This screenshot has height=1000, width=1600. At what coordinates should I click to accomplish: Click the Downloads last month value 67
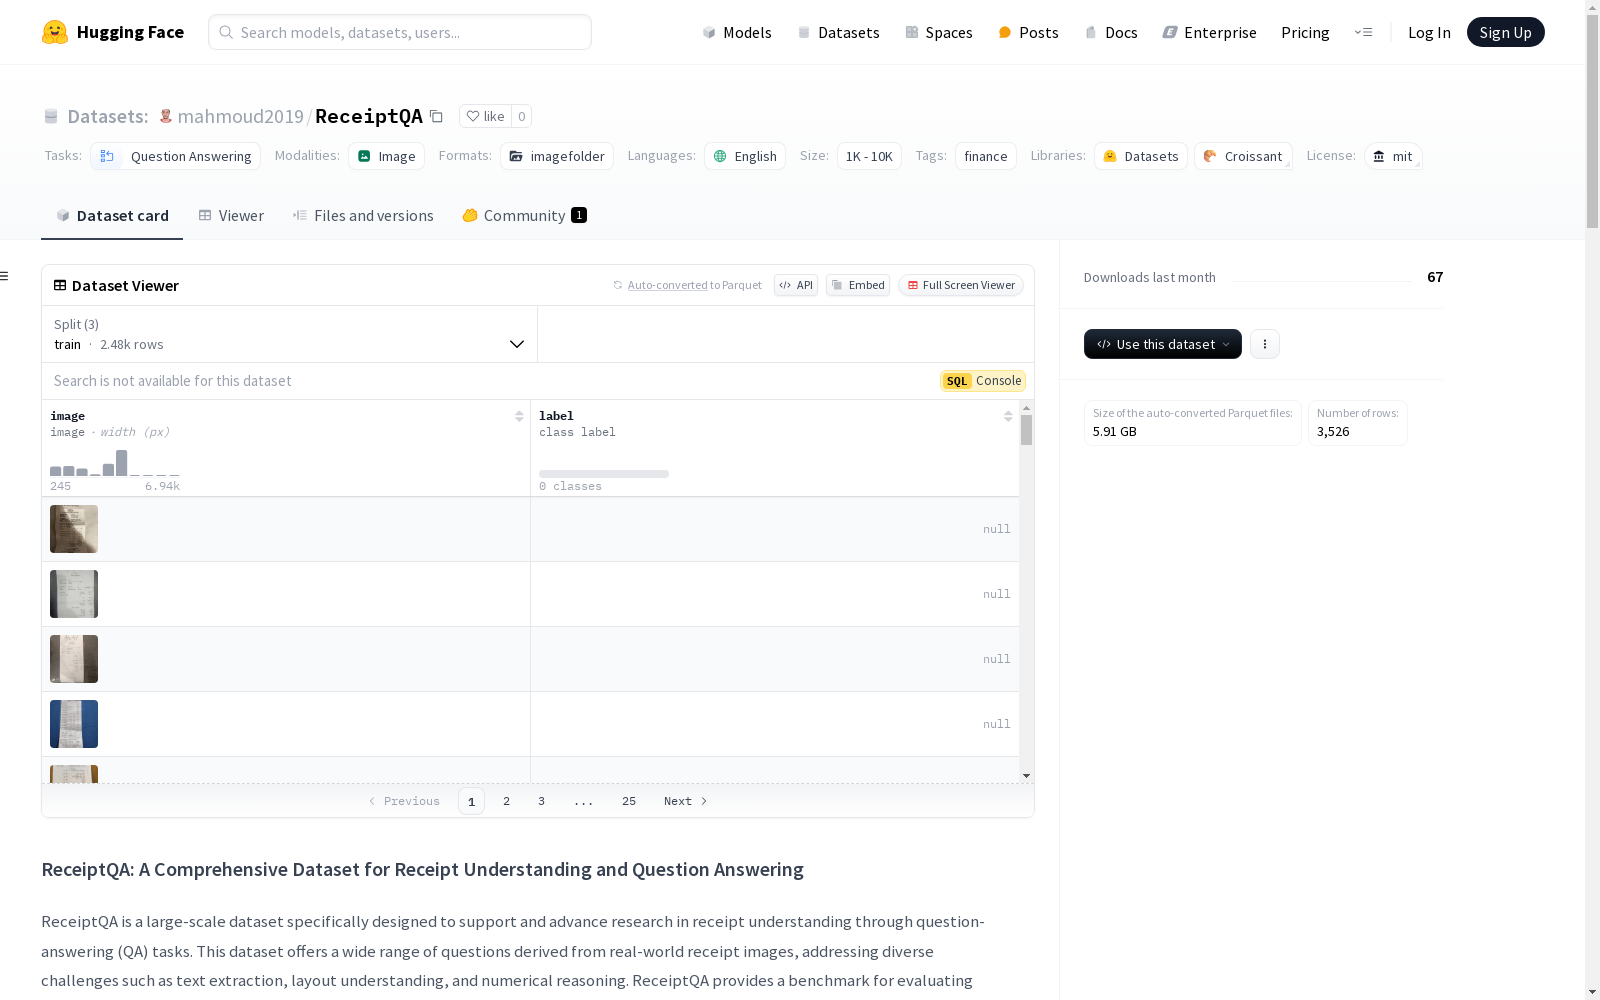click(1435, 277)
